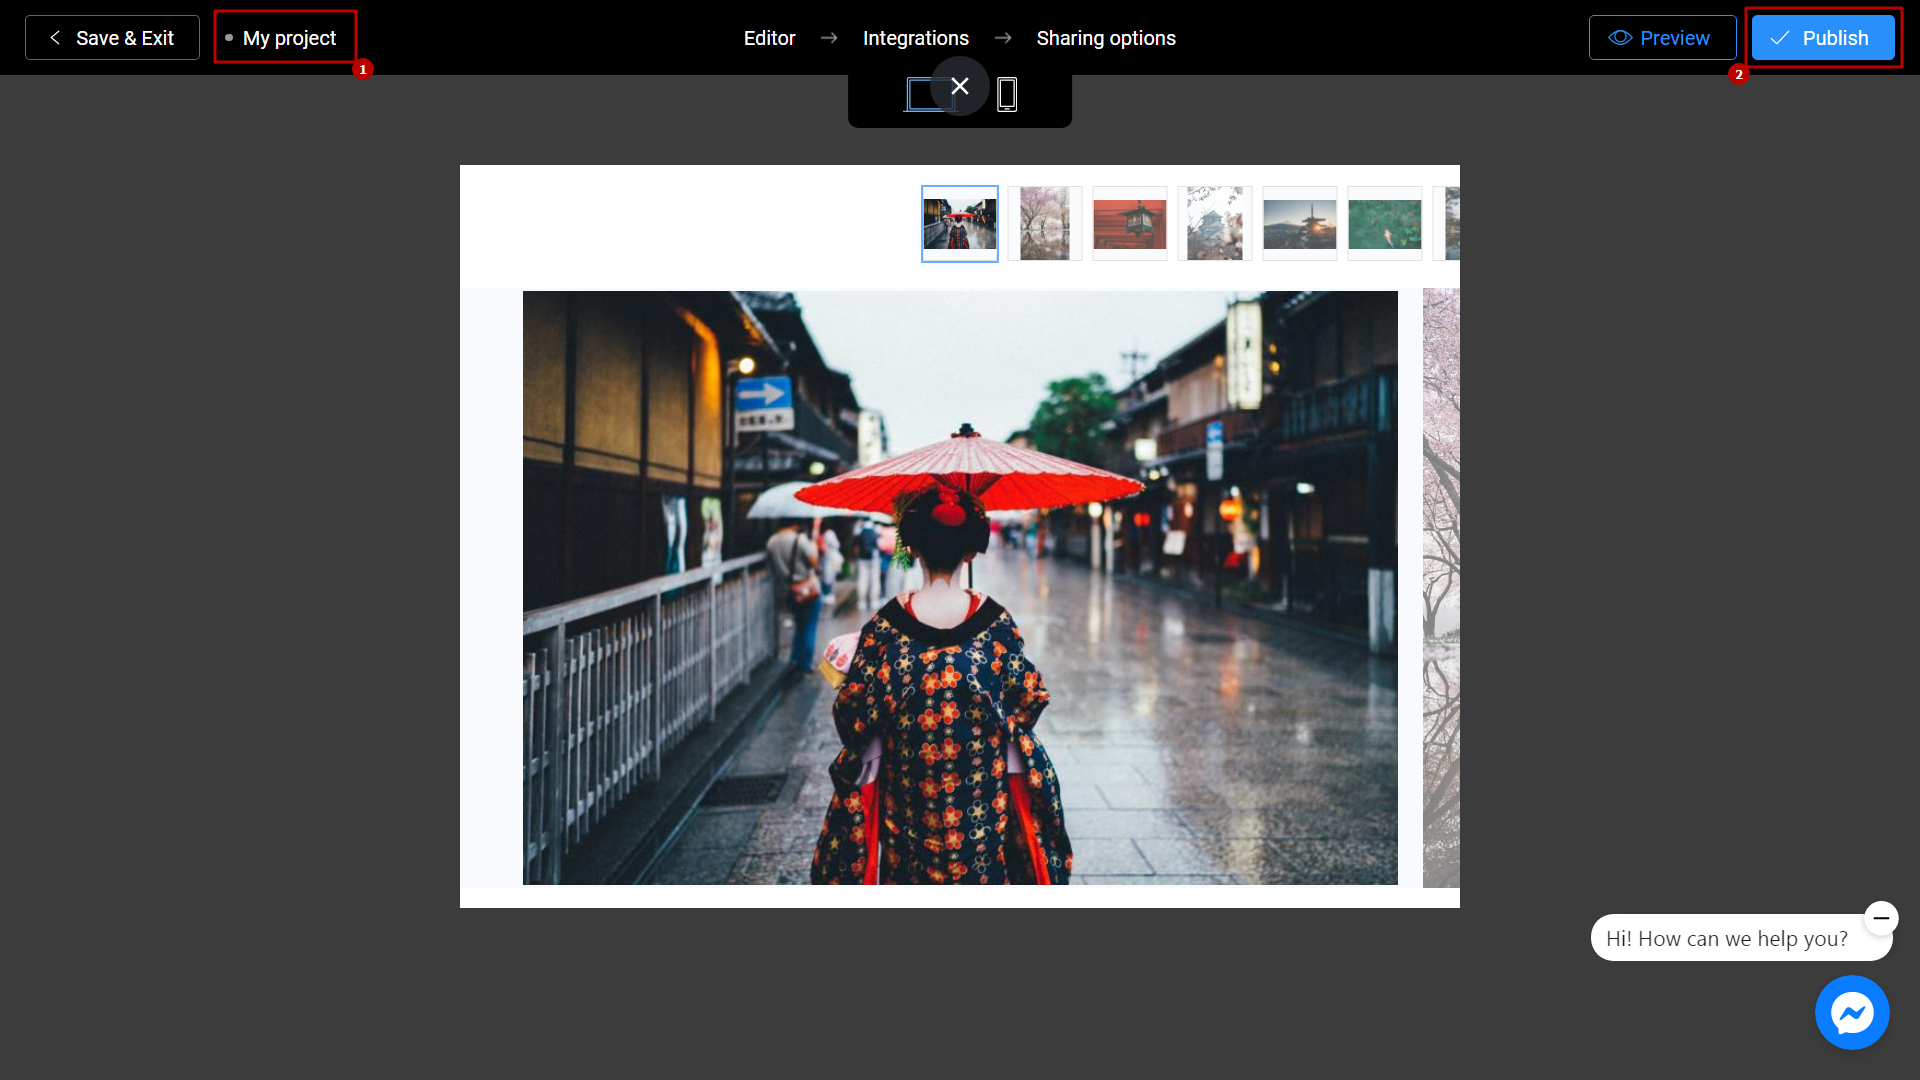Open the Integrations tab
The image size is (1920, 1080).
pos(916,37)
